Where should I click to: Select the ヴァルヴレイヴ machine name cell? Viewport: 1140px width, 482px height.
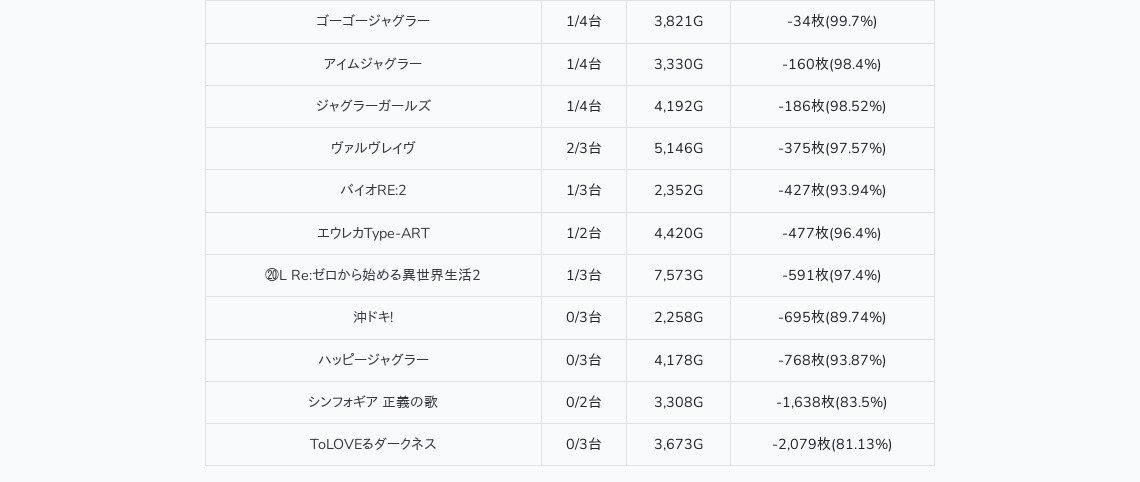[373, 148]
